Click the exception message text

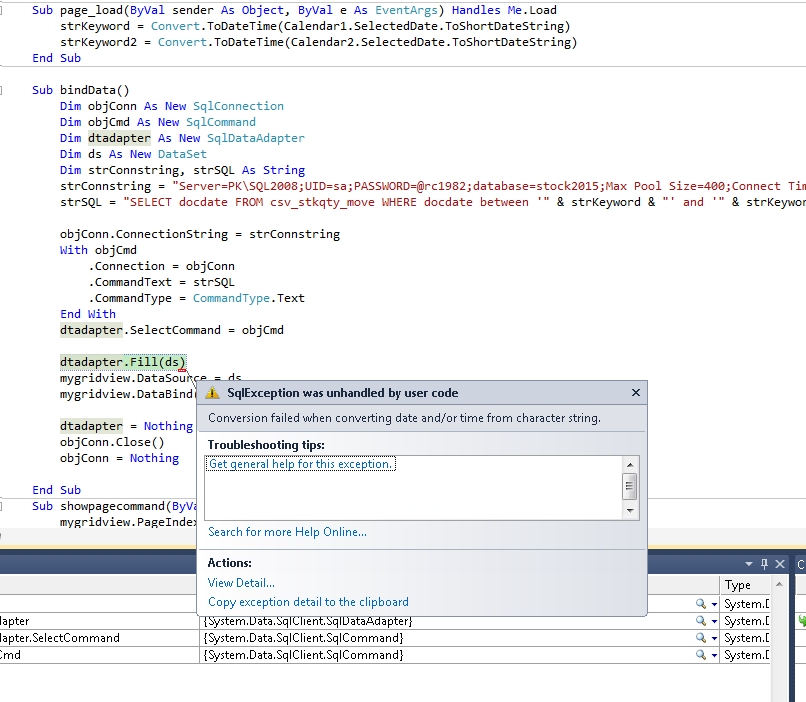[x=404, y=418]
